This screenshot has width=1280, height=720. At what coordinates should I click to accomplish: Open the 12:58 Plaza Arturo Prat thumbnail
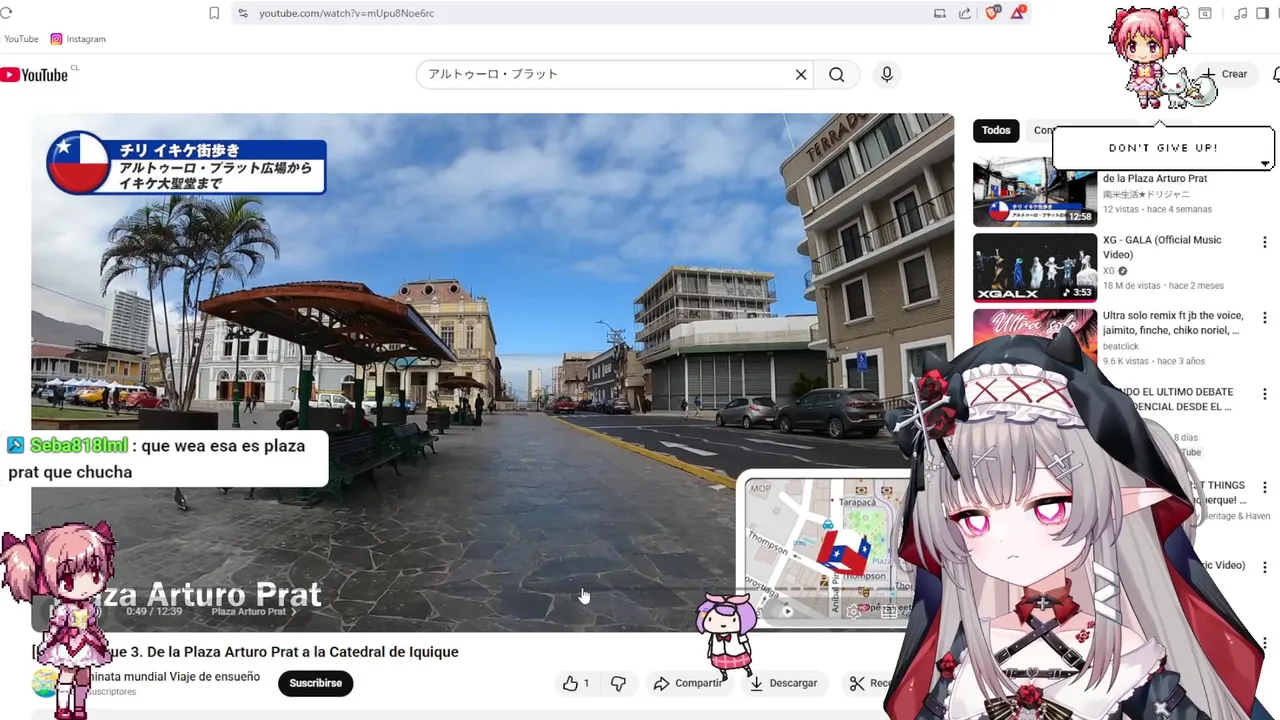pos(1035,192)
